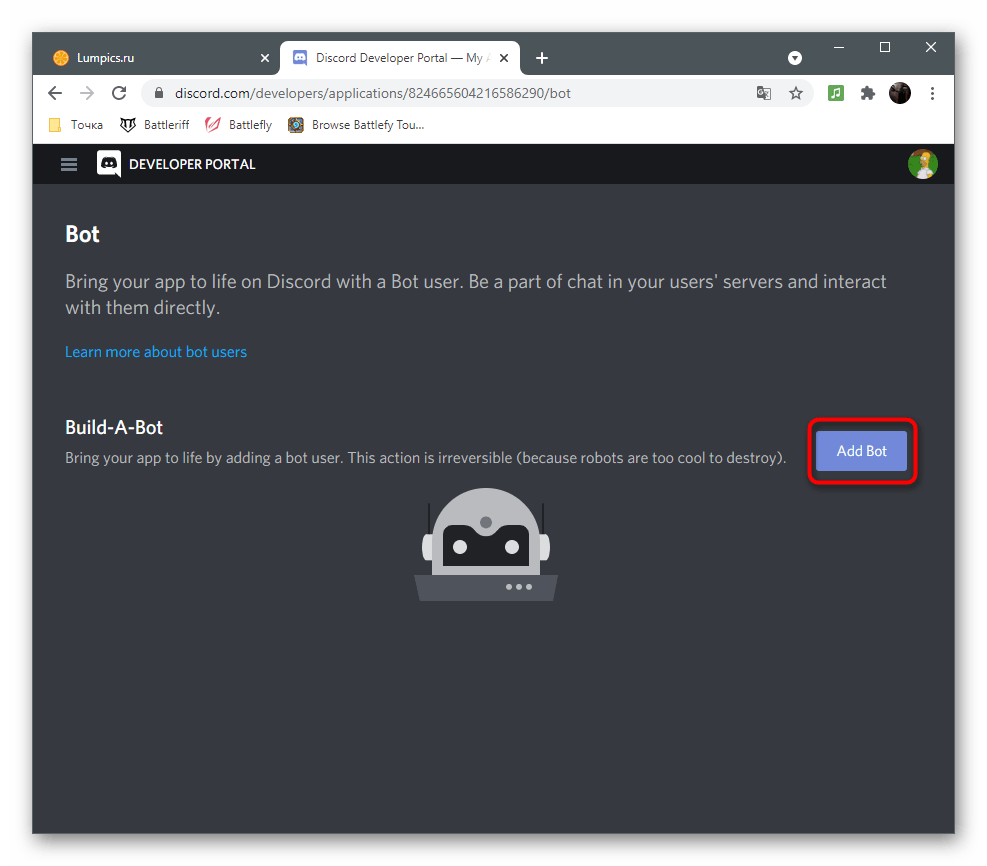Screen dimensions: 987x866
Task: Click the Add Bot button
Action: [861, 451]
